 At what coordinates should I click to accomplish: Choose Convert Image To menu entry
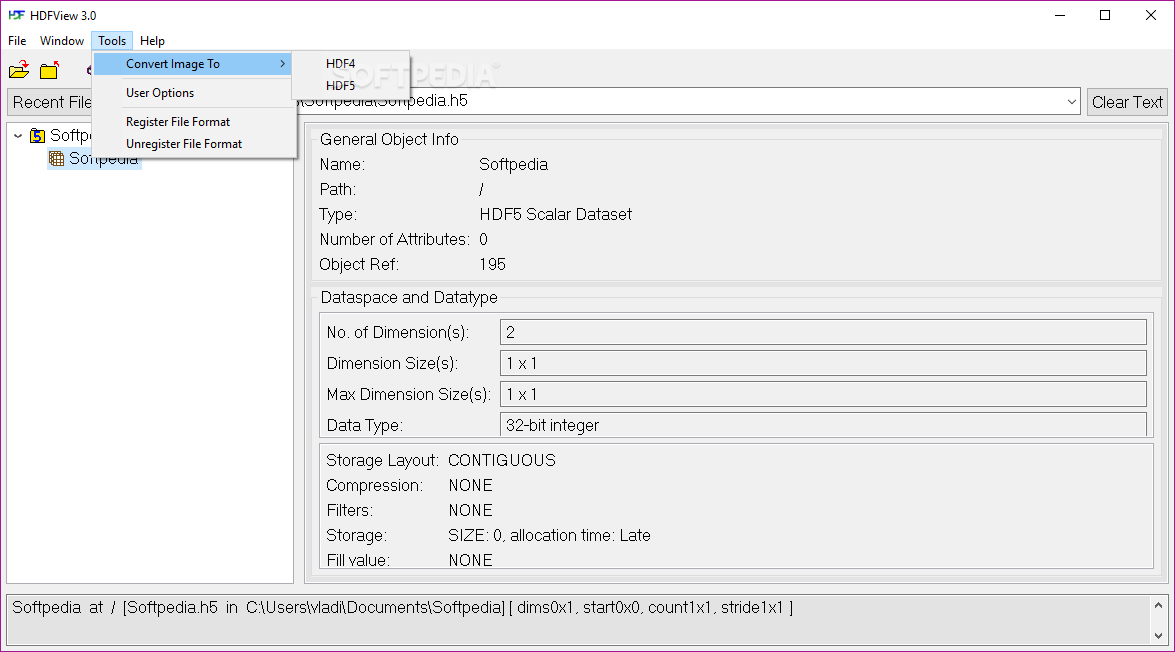tap(193, 64)
